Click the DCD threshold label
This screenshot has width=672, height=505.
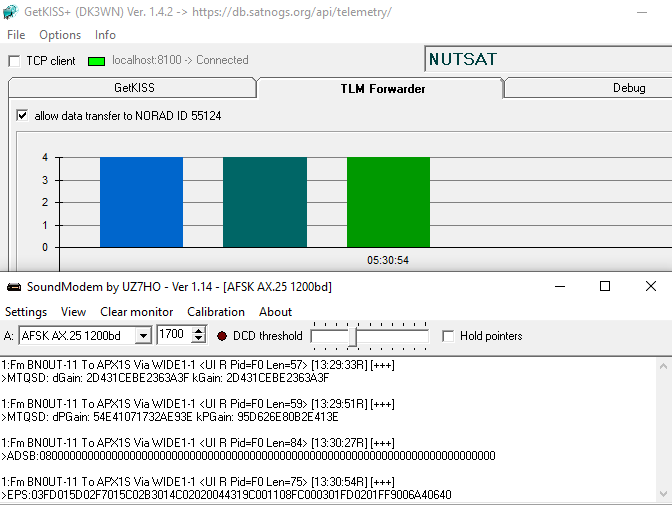click(x=268, y=336)
